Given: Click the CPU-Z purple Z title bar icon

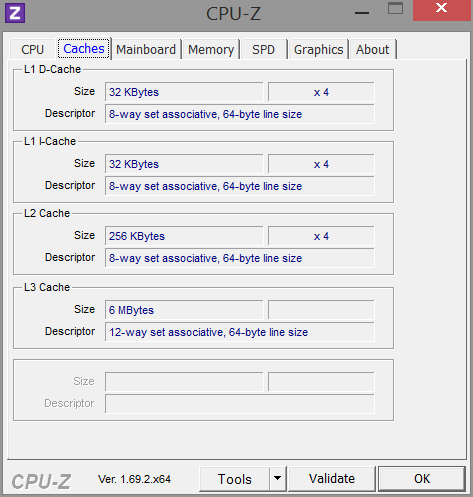Looking at the screenshot, I should click(x=15, y=13).
